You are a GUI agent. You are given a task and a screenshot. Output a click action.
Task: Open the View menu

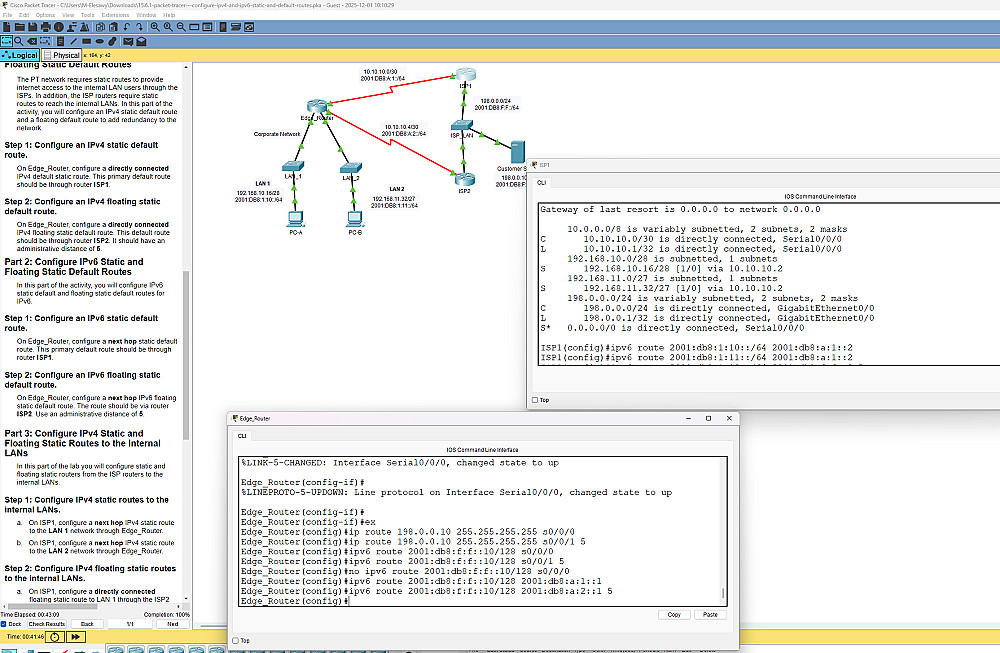click(x=68, y=15)
